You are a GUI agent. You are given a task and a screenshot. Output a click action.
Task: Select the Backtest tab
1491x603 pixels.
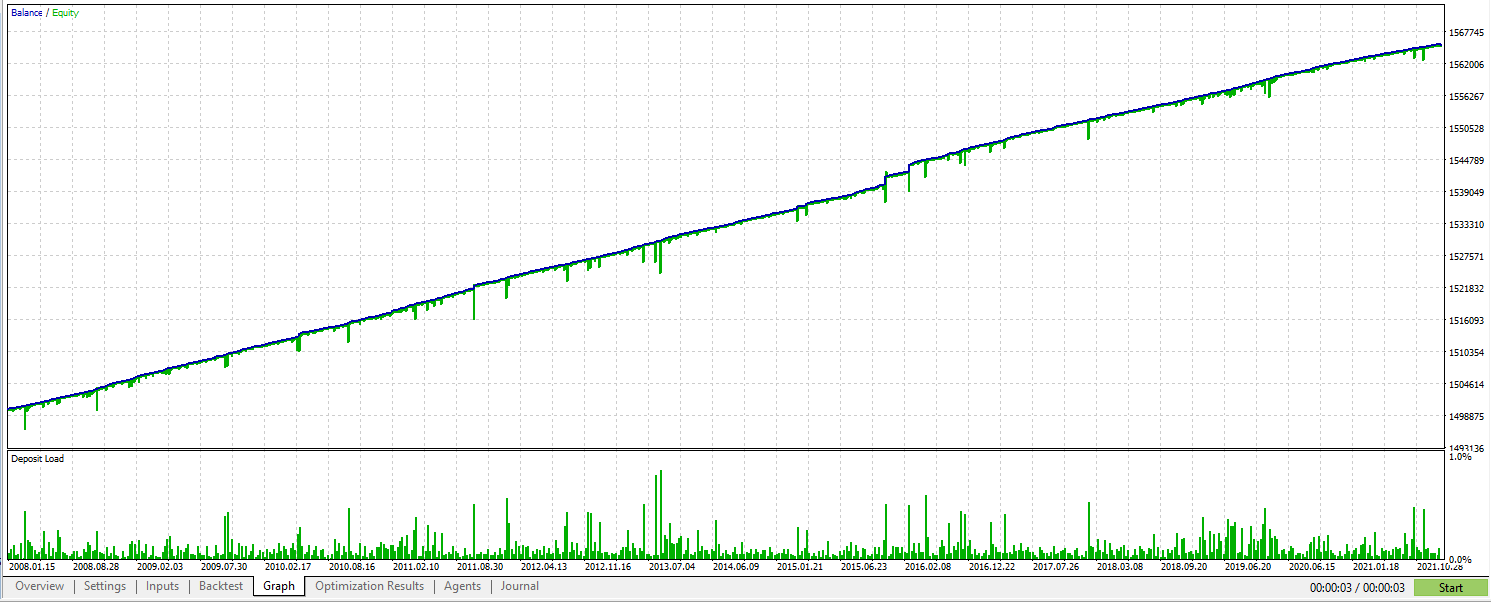(x=221, y=587)
